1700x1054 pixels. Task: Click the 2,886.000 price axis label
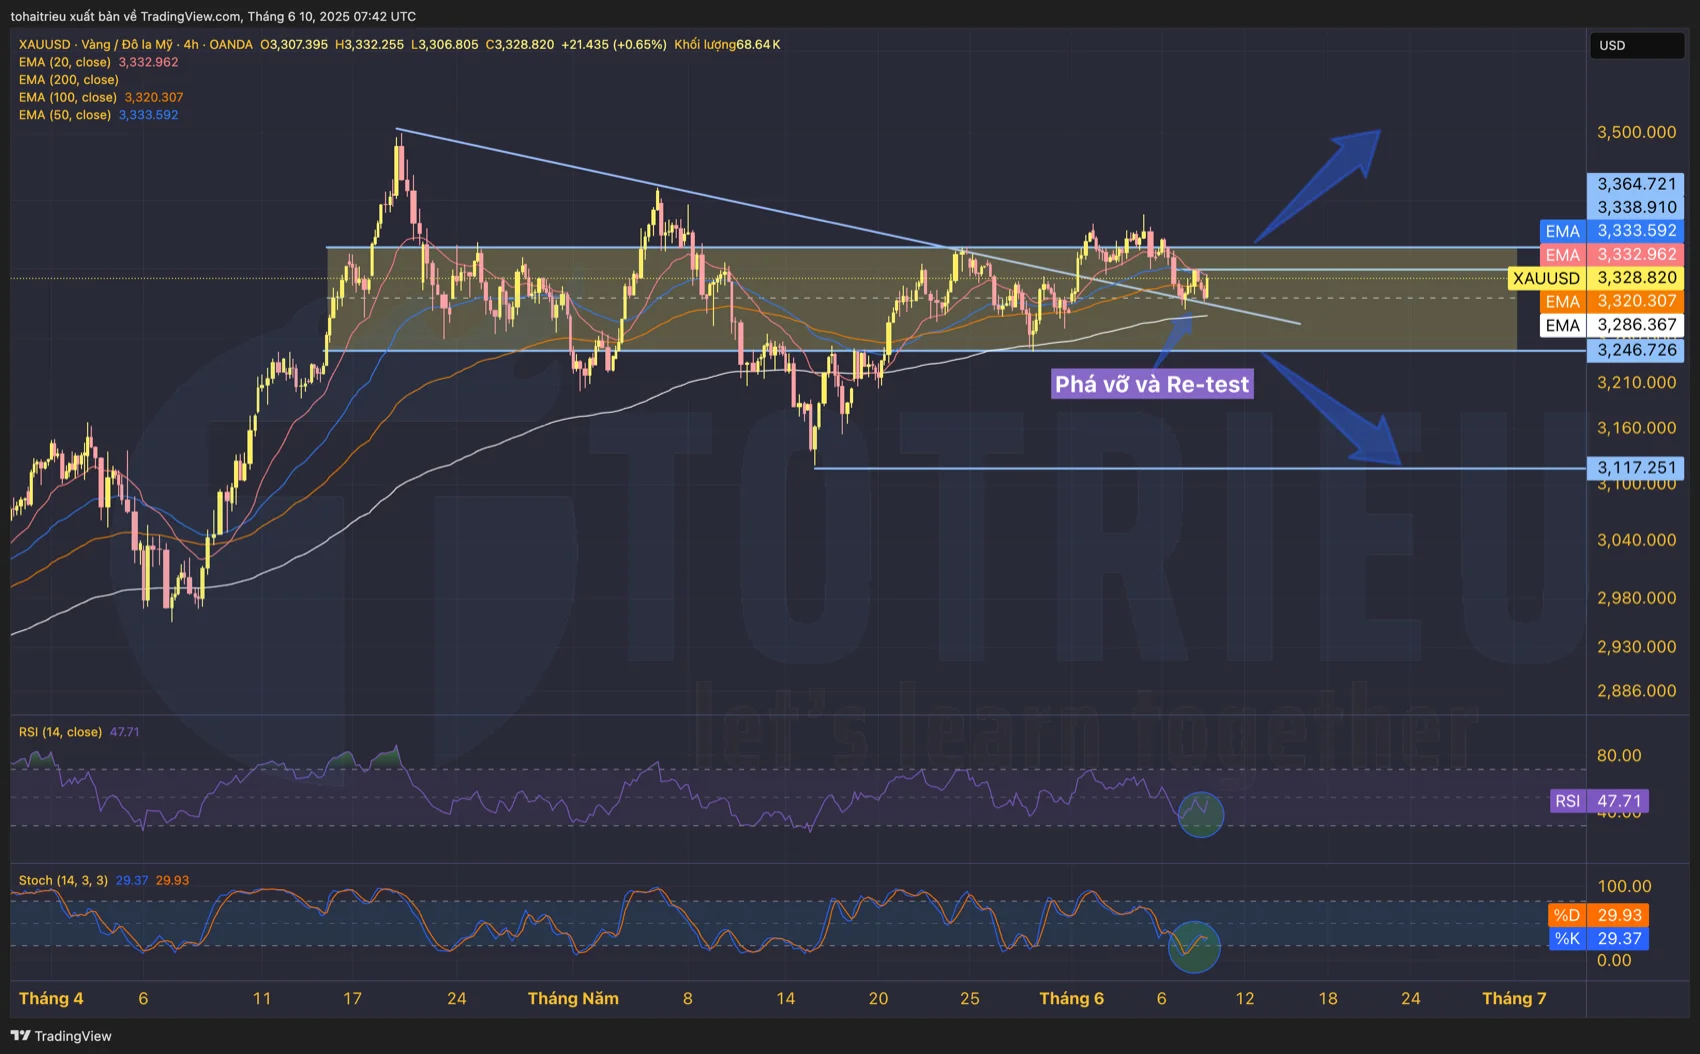1636,691
